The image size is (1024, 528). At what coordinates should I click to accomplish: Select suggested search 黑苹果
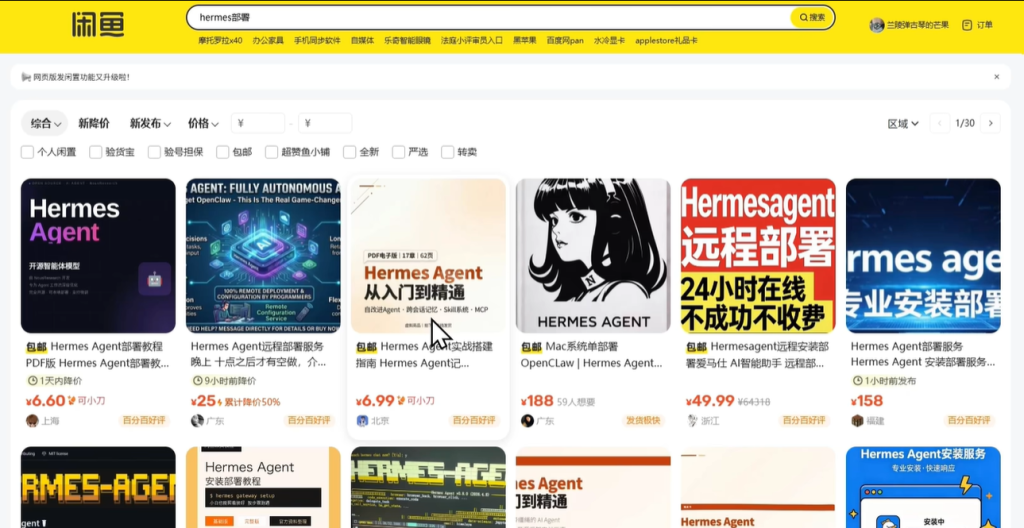click(x=524, y=41)
